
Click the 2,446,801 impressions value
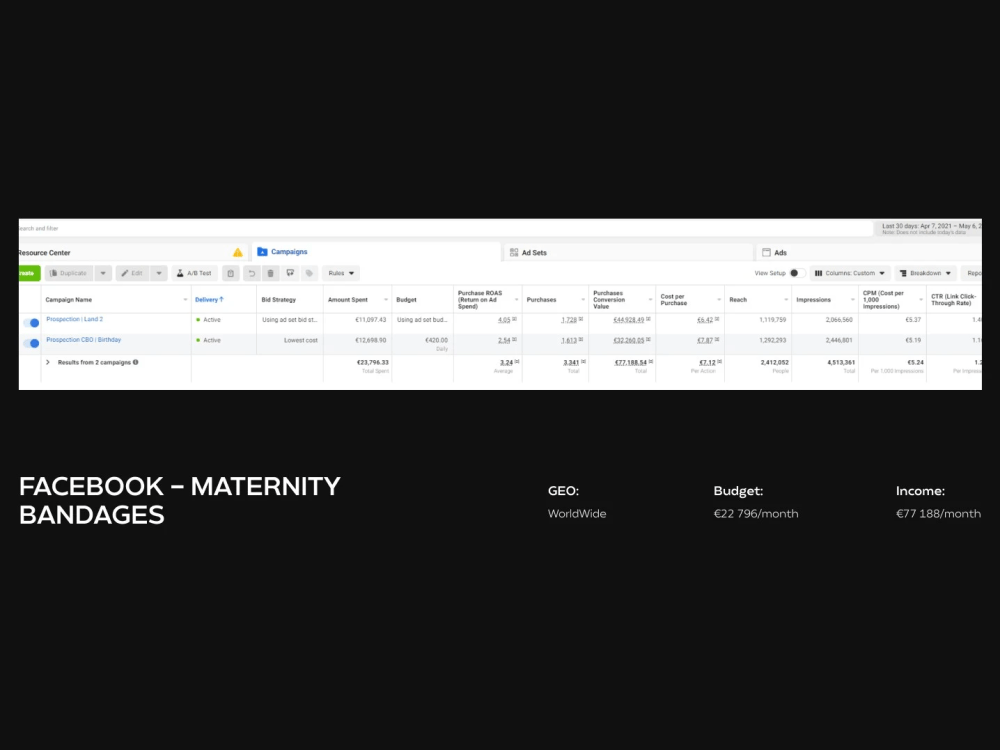tap(839, 341)
